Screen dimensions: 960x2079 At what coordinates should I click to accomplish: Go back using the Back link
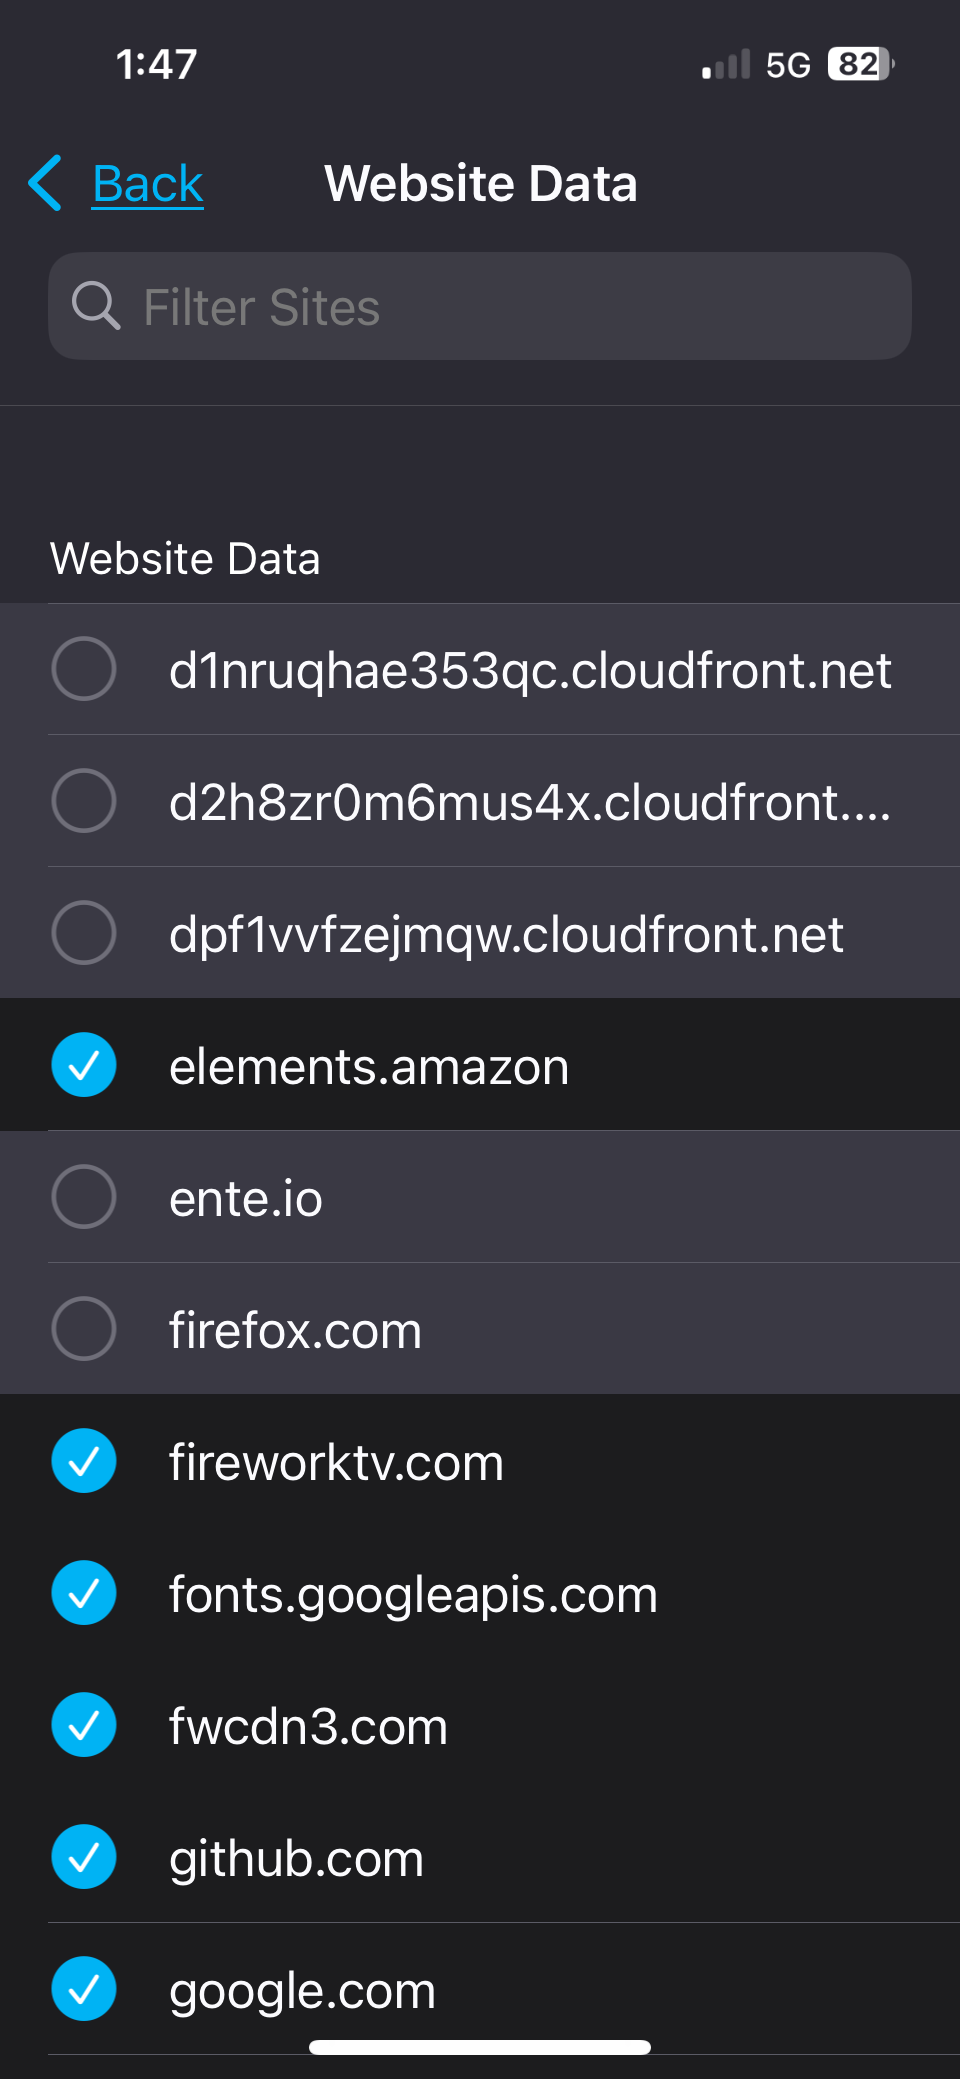point(148,184)
